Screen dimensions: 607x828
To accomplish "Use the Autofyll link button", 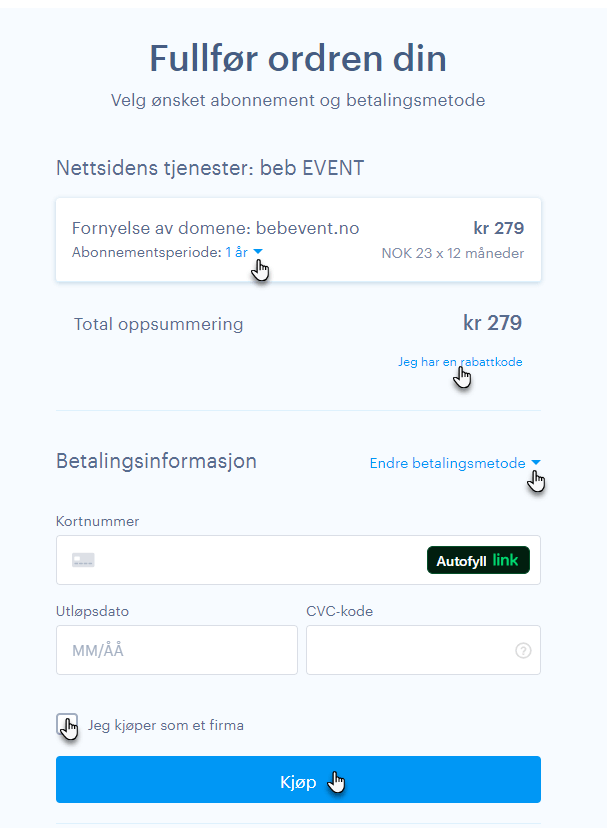I will (x=478, y=560).
